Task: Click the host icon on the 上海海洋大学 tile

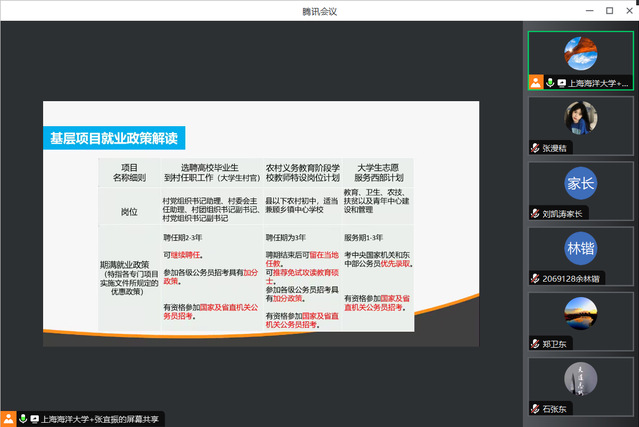Action: [536, 82]
